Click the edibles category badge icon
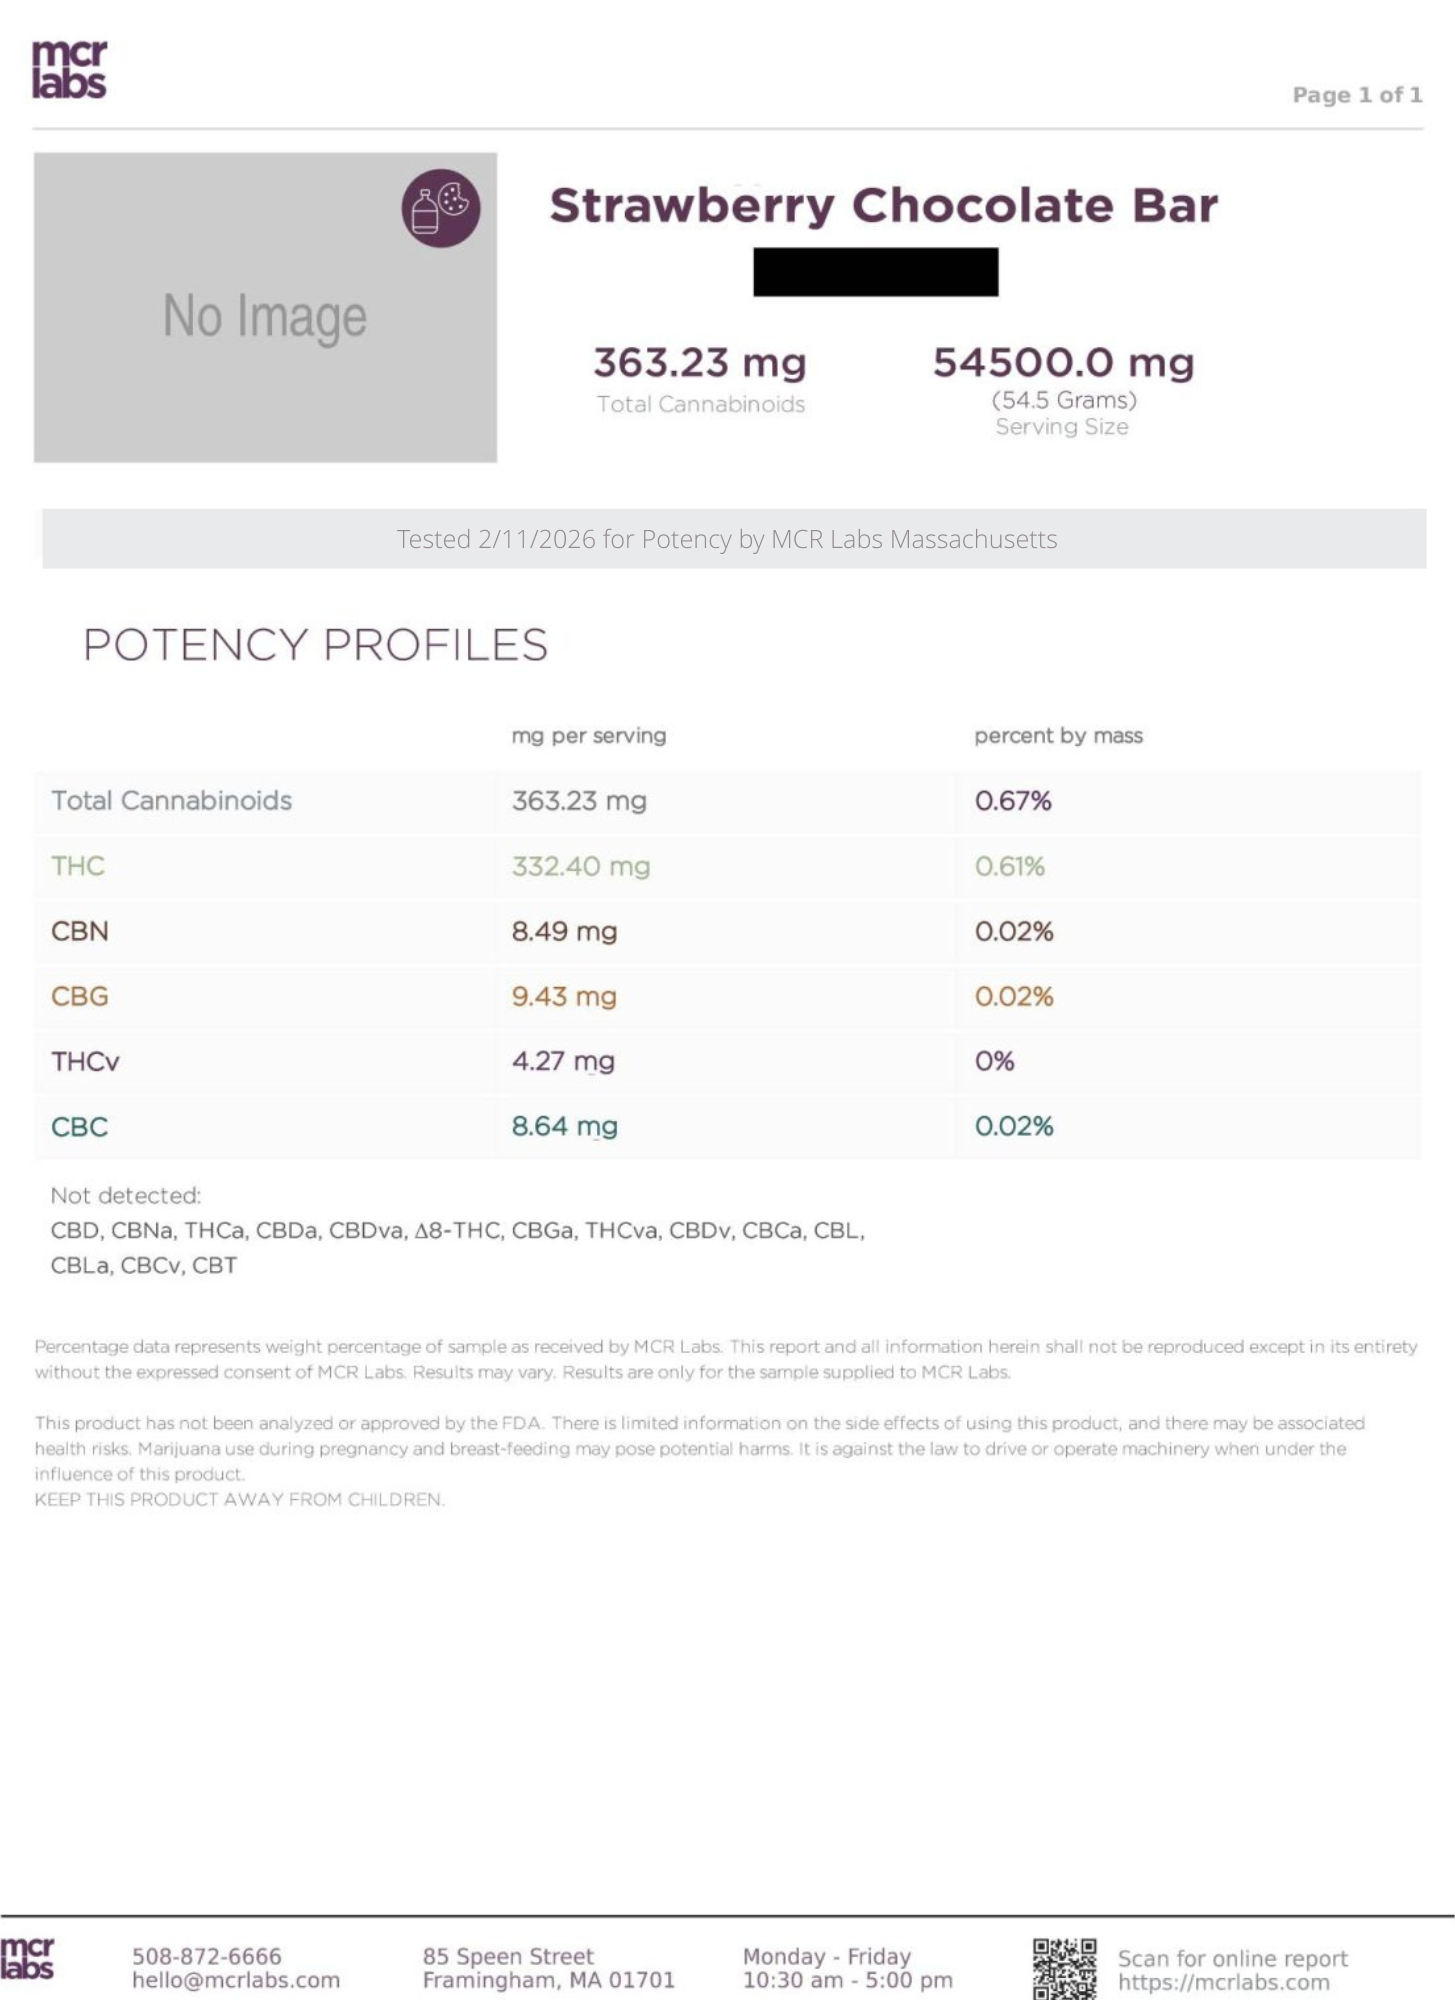Screen dimensions: 1455x2000 [441, 208]
